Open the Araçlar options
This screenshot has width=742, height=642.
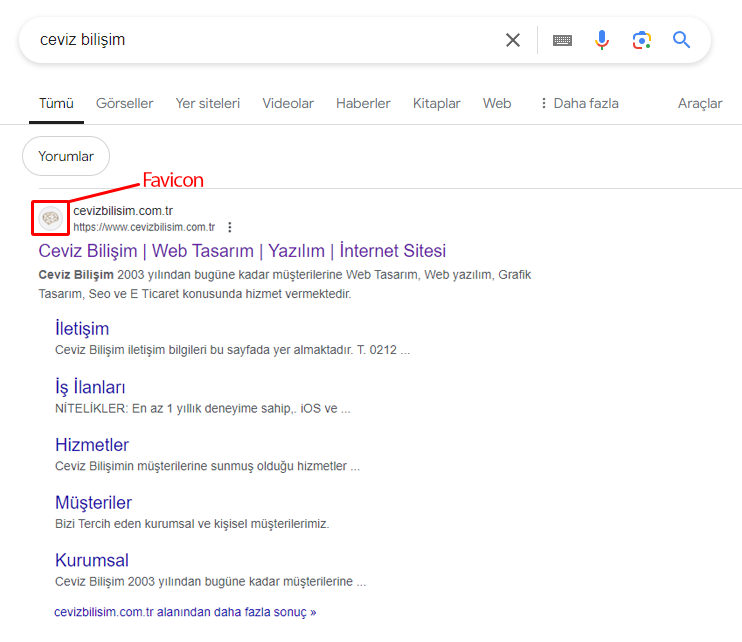(x=700, y=104)
